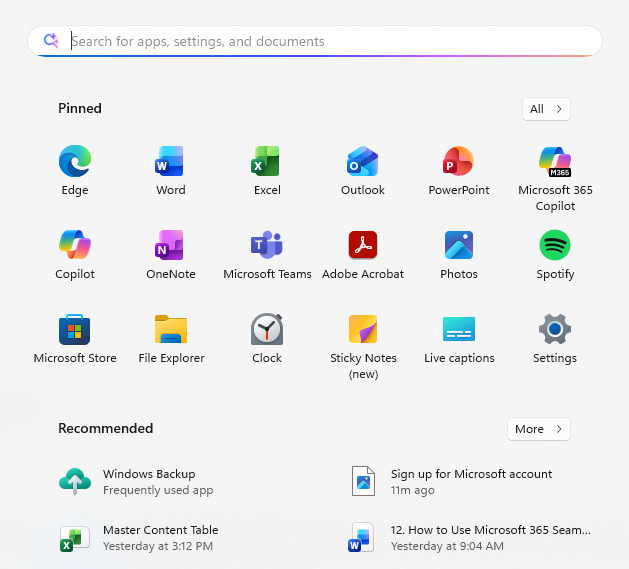Click the search box for apps and settings

pos(314,41)
